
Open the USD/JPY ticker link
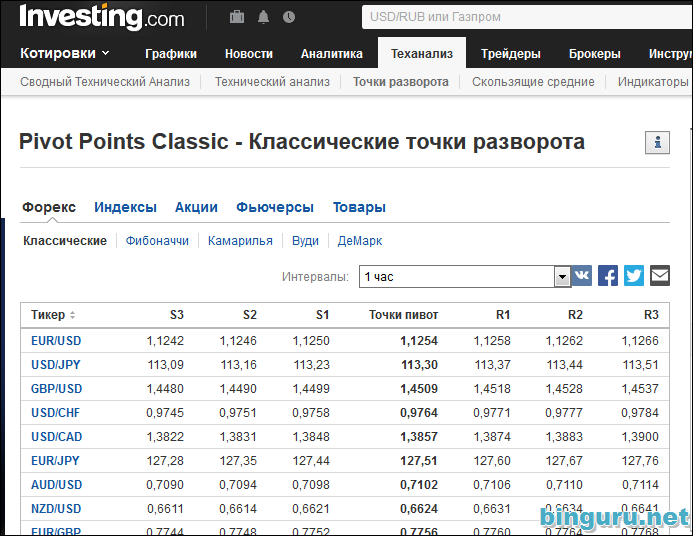56,365
